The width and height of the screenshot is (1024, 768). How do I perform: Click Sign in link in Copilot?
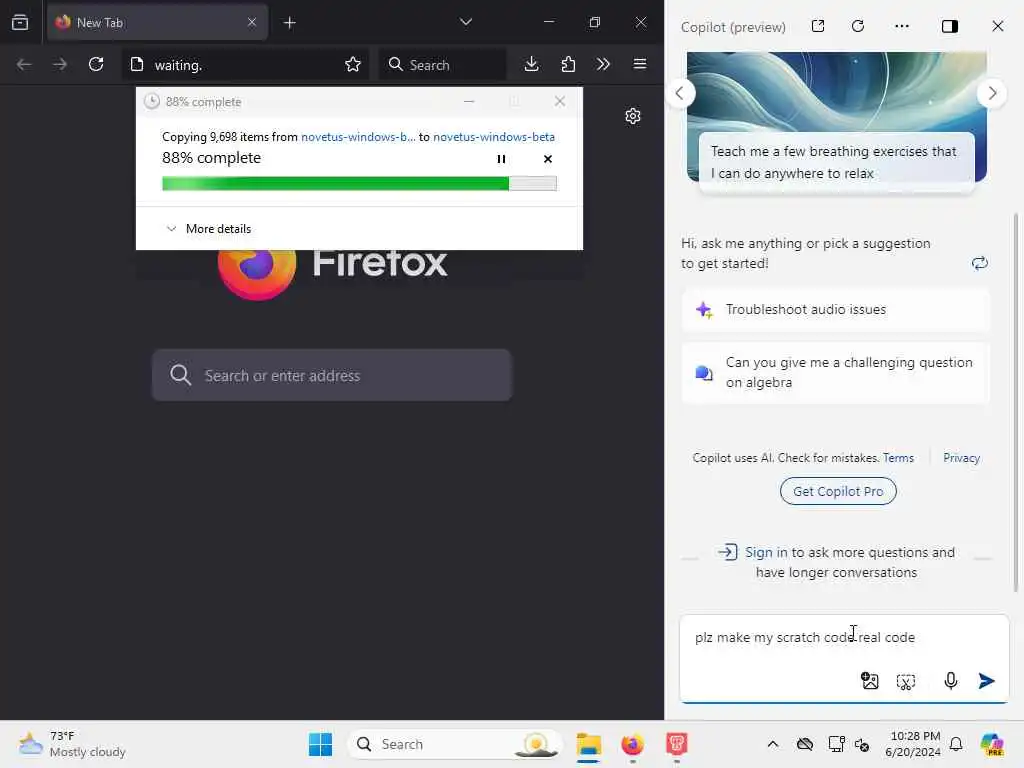click(766, 552)
